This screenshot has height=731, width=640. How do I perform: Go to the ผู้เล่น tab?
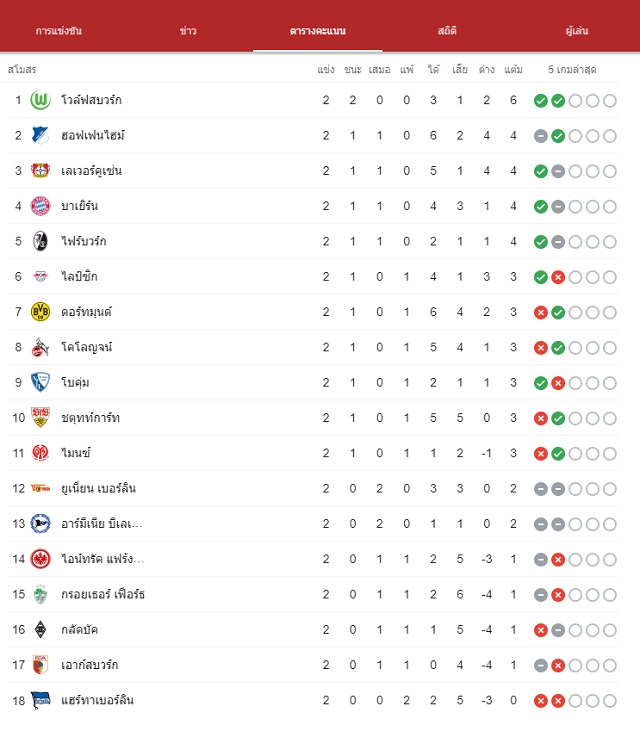click(577, 31)
